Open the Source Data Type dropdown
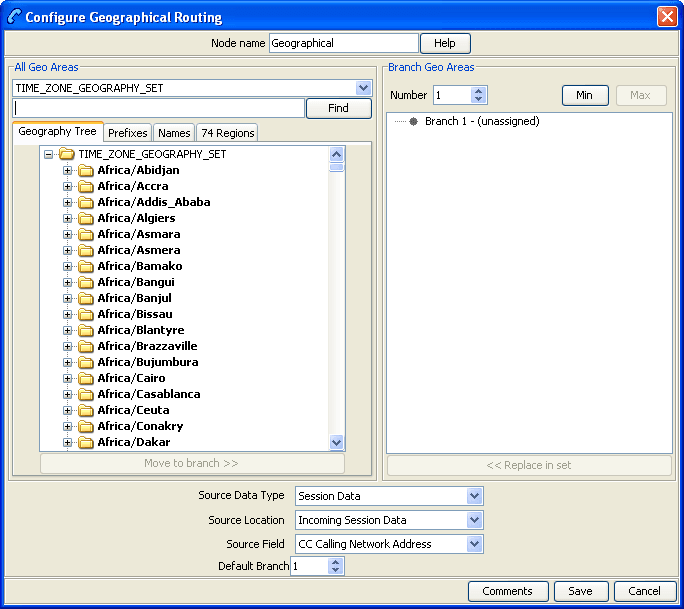This screenshot has height=609, width=684. 474,496
